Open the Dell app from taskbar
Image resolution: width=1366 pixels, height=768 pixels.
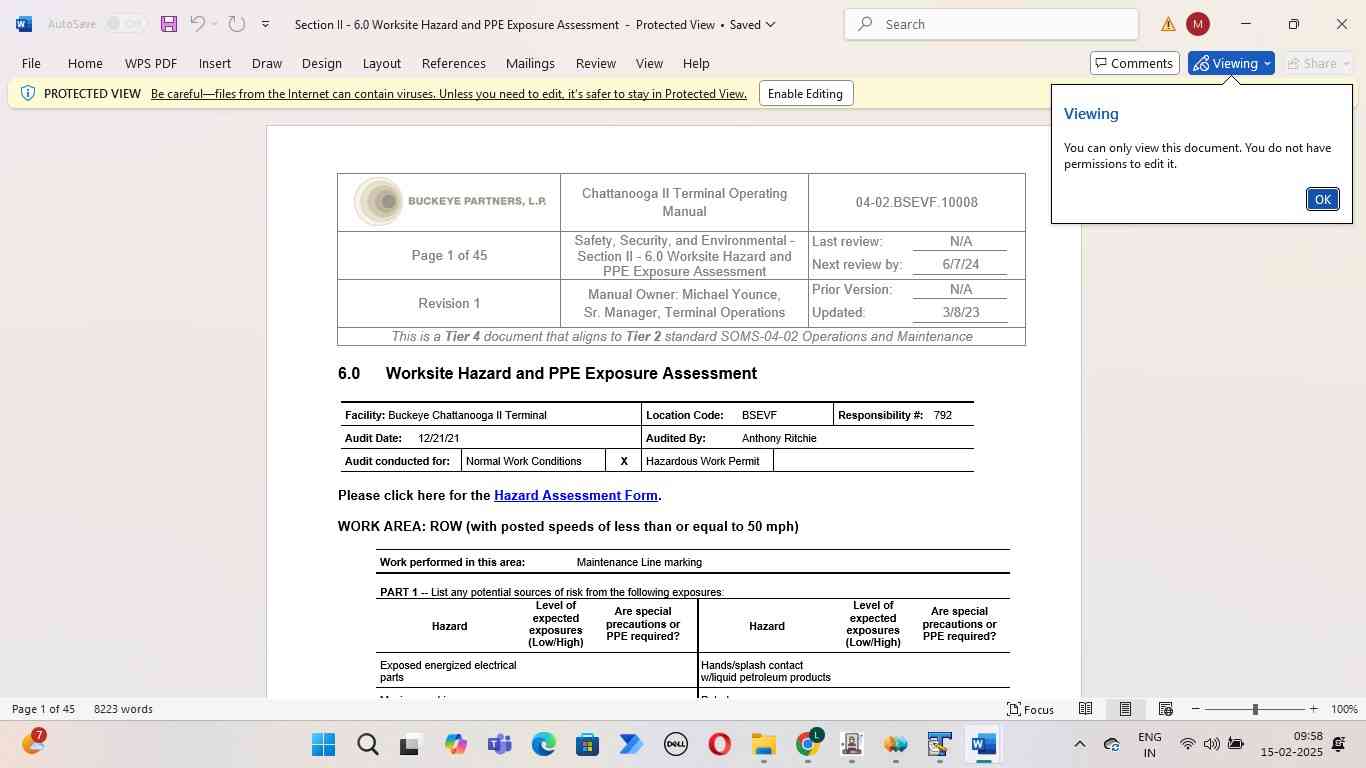(x=675, y=745)
